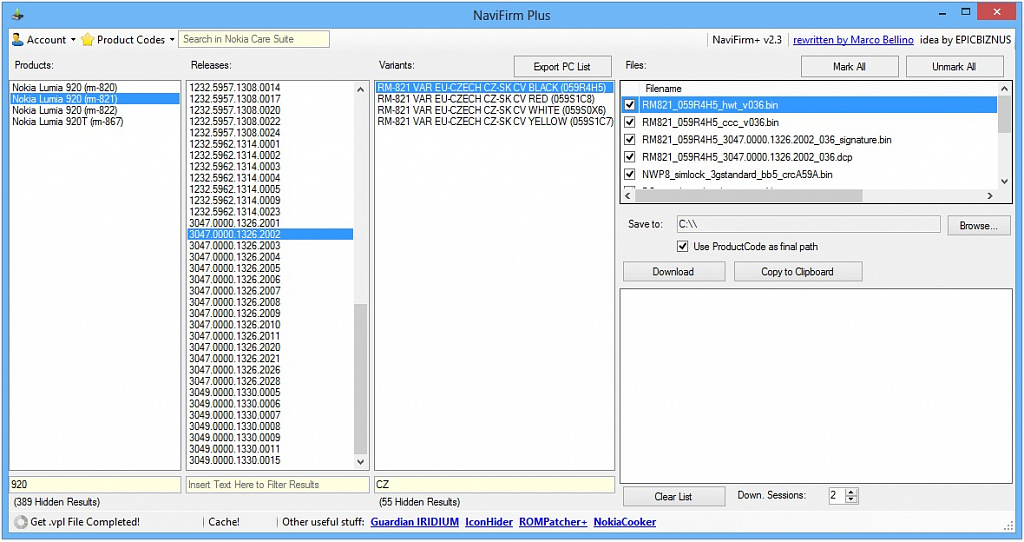The height and width of the screenshot is (542, 1024).
Task: Click the Save to path field
Action: point(808,224)
